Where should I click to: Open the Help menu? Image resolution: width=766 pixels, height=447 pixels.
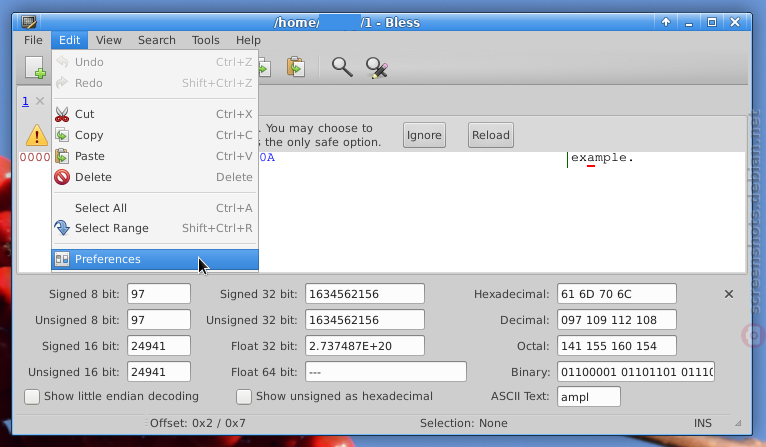click(x=248, y=40)
